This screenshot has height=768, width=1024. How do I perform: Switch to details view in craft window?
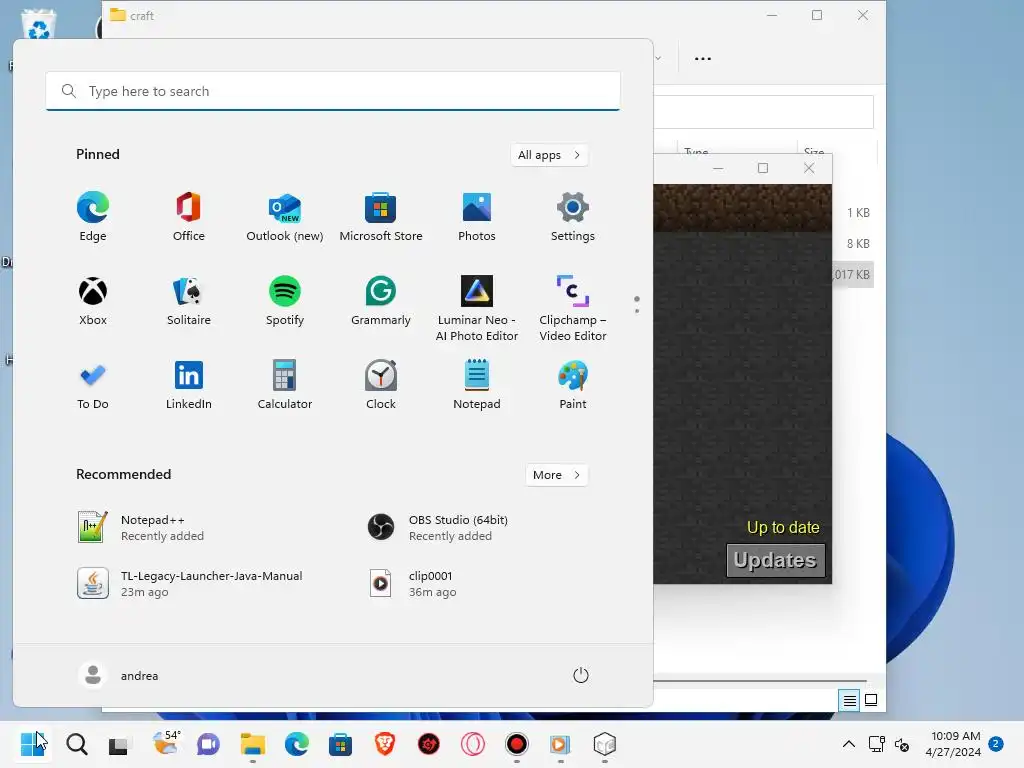pyautogui.click(x=849, y=701)
